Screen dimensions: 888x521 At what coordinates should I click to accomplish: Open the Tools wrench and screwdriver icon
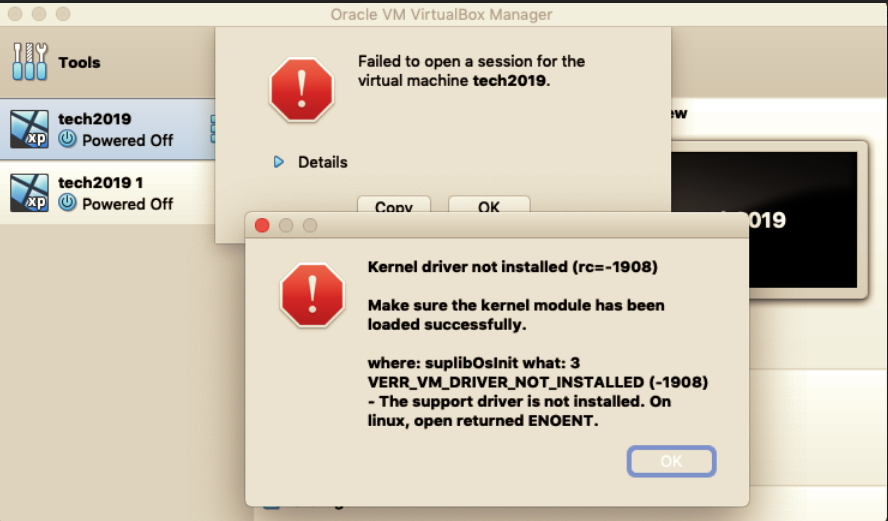point(29,62)
